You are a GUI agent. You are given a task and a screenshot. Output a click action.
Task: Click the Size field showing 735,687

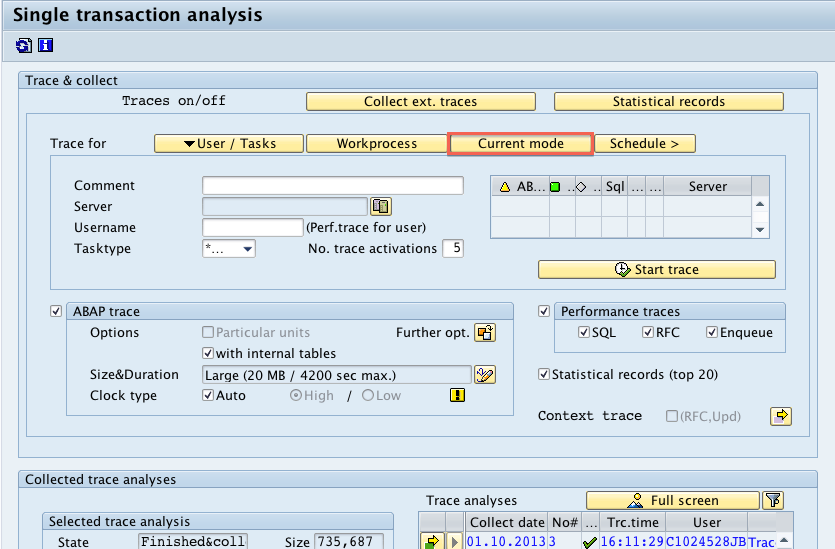pyautogui.click(x=349, y=542)
